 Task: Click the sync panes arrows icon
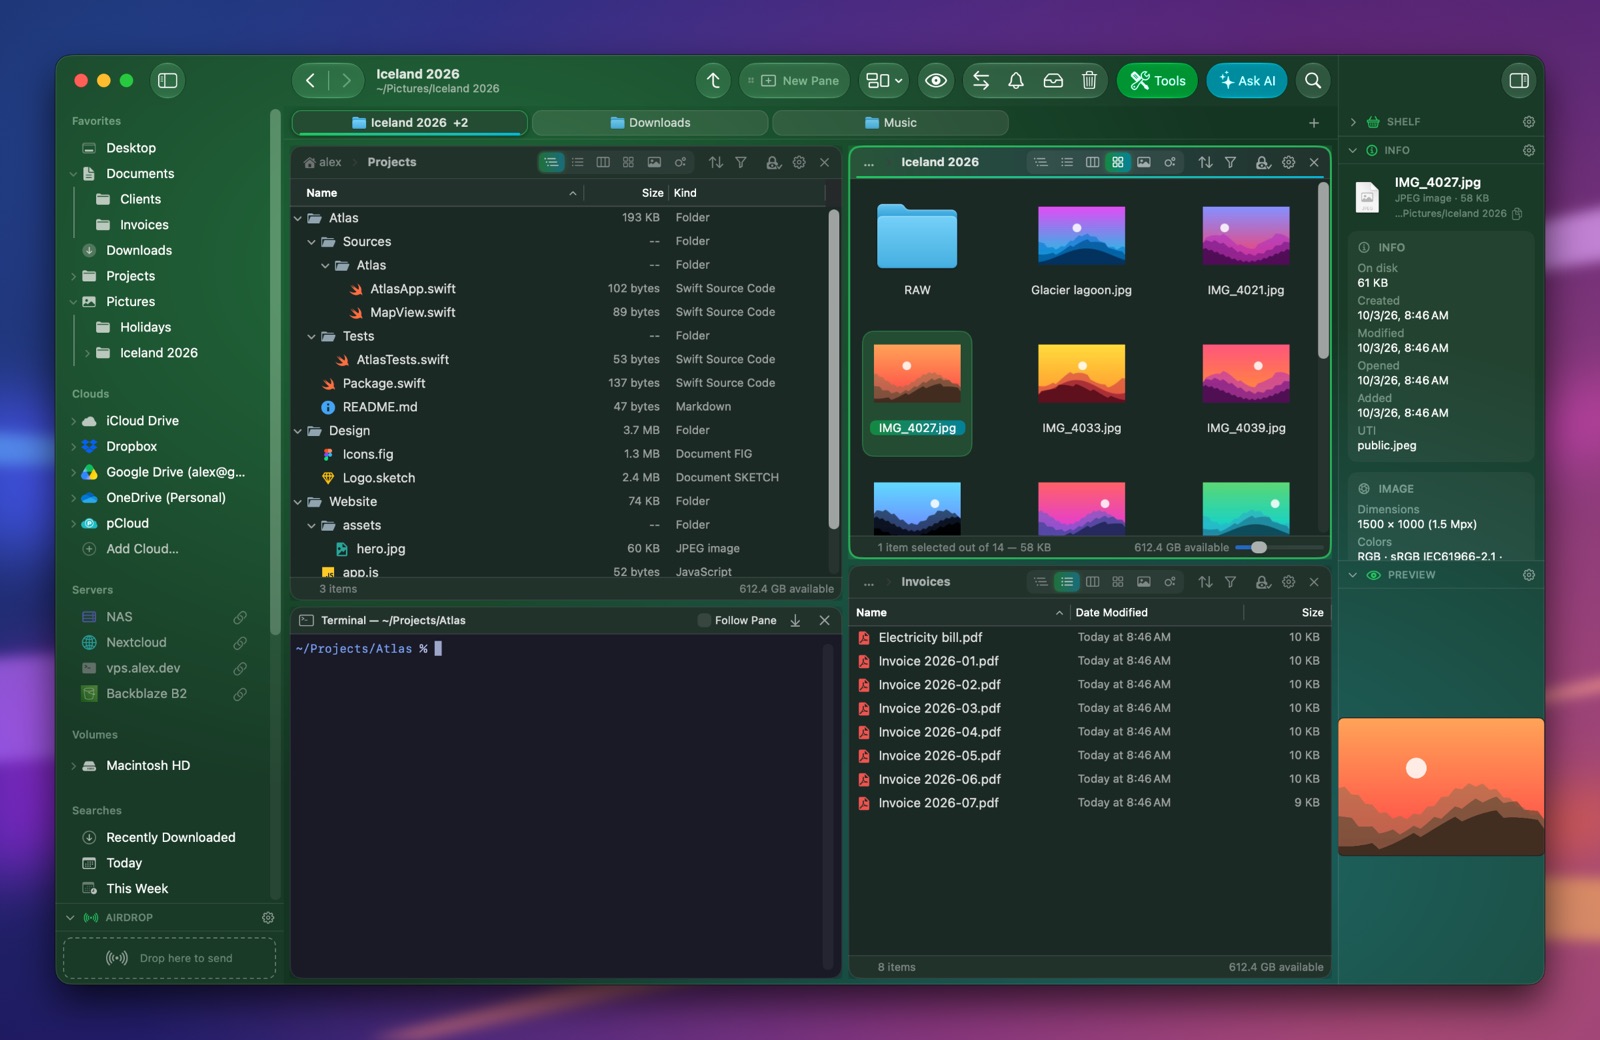click(981, 81)
